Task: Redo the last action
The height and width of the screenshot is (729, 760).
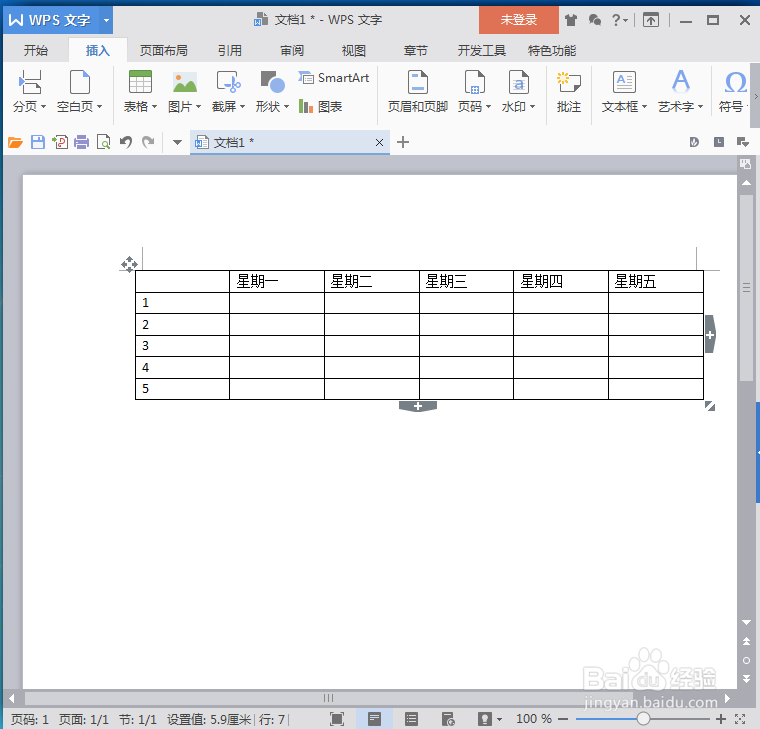Action: (148, 143)
